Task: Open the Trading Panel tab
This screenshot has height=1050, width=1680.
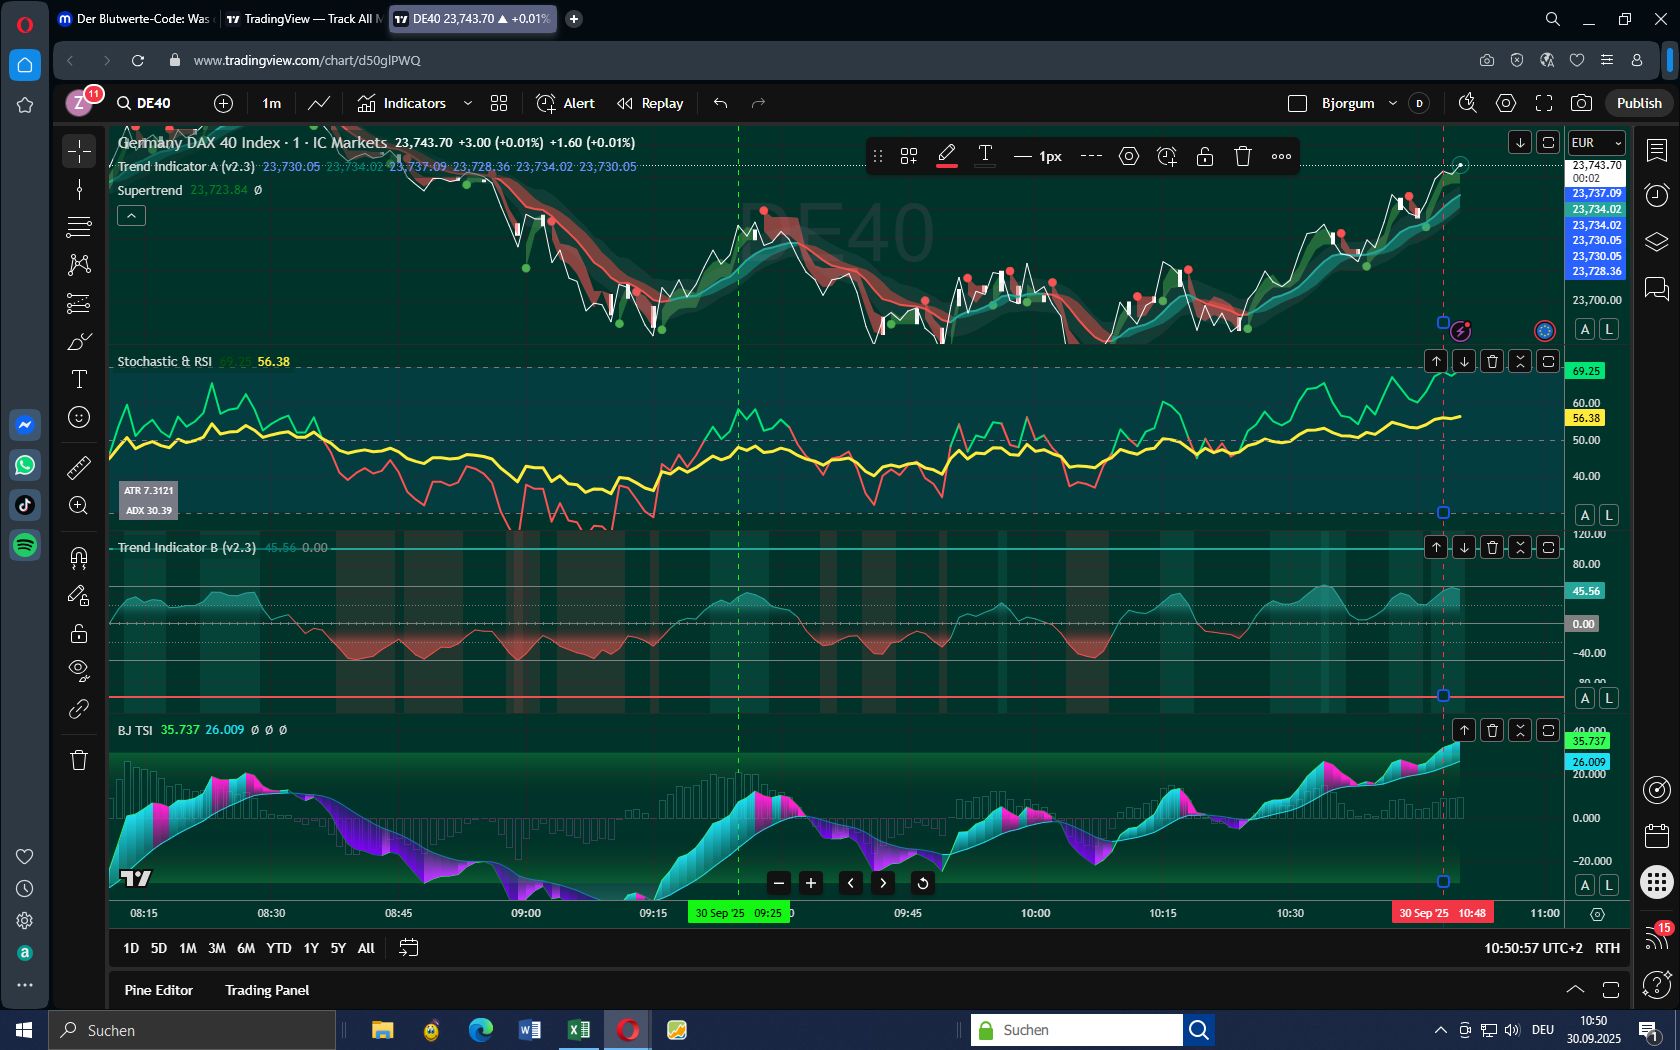Action: point(266,990)
